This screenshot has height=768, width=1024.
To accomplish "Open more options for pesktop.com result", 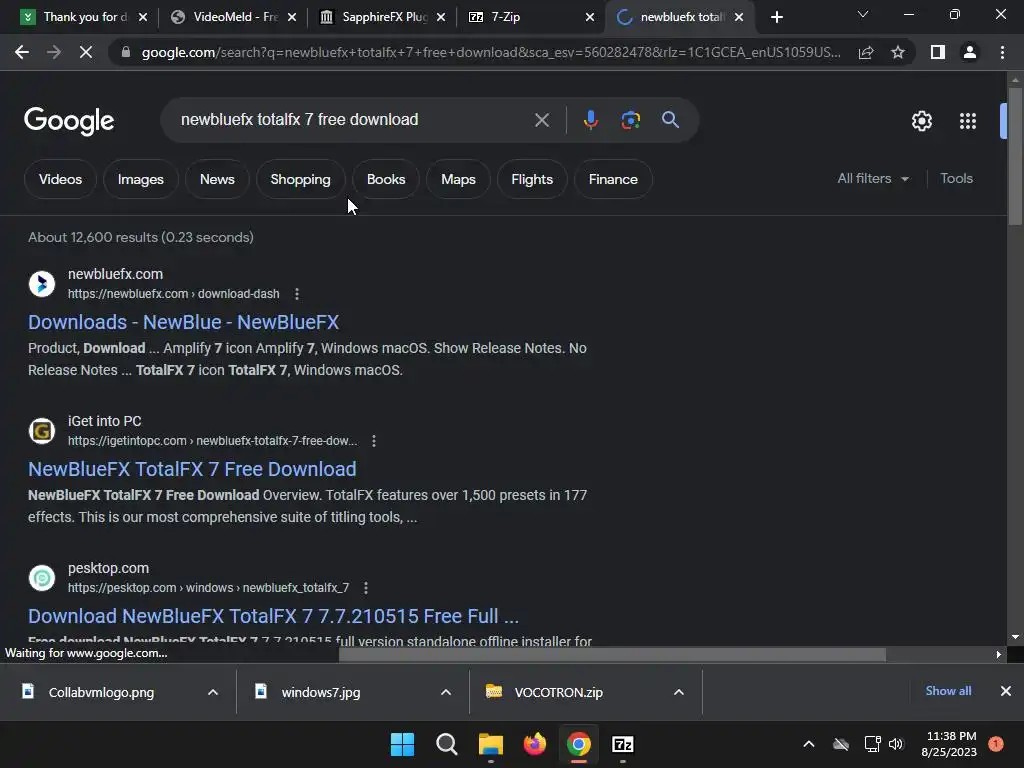I will 366,588.
